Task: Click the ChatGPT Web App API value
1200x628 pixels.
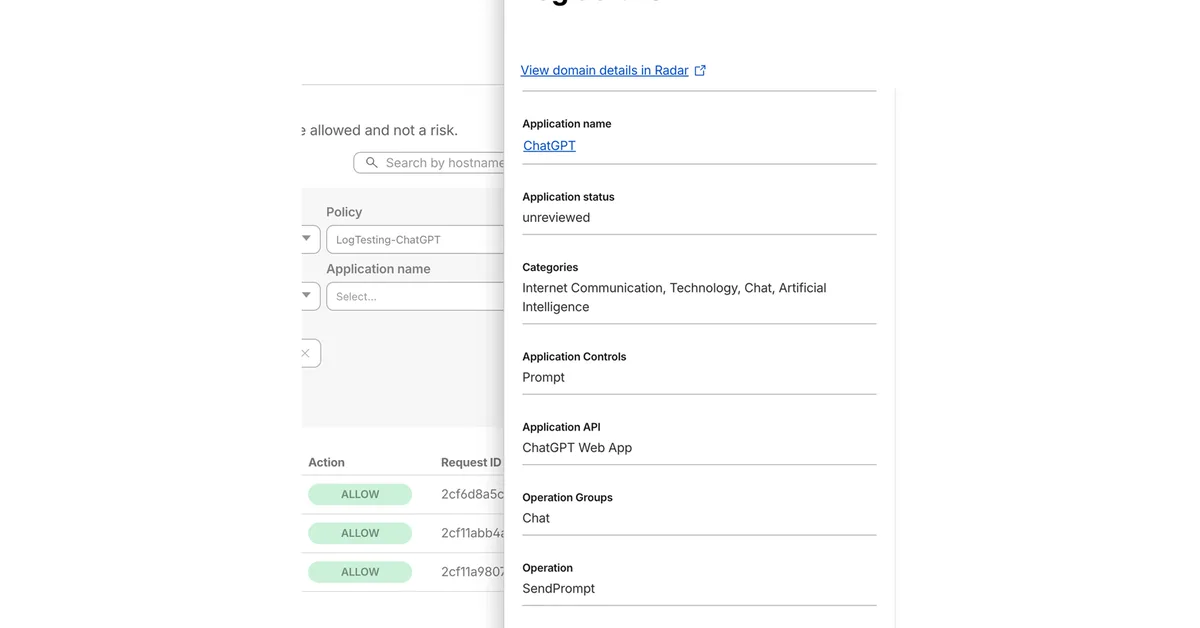Action: (x=577, y=447)
